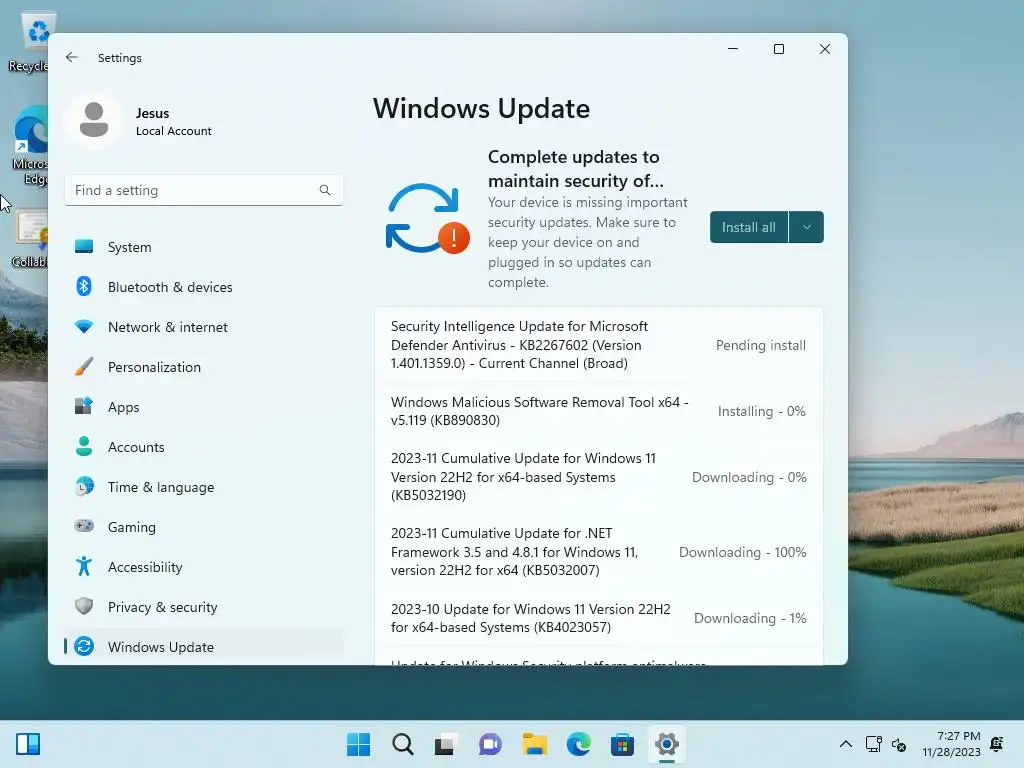Open taskbar Search
The height and width of the screenshot is (768, 1024).
pyautogui.click(x=402, y=744)
